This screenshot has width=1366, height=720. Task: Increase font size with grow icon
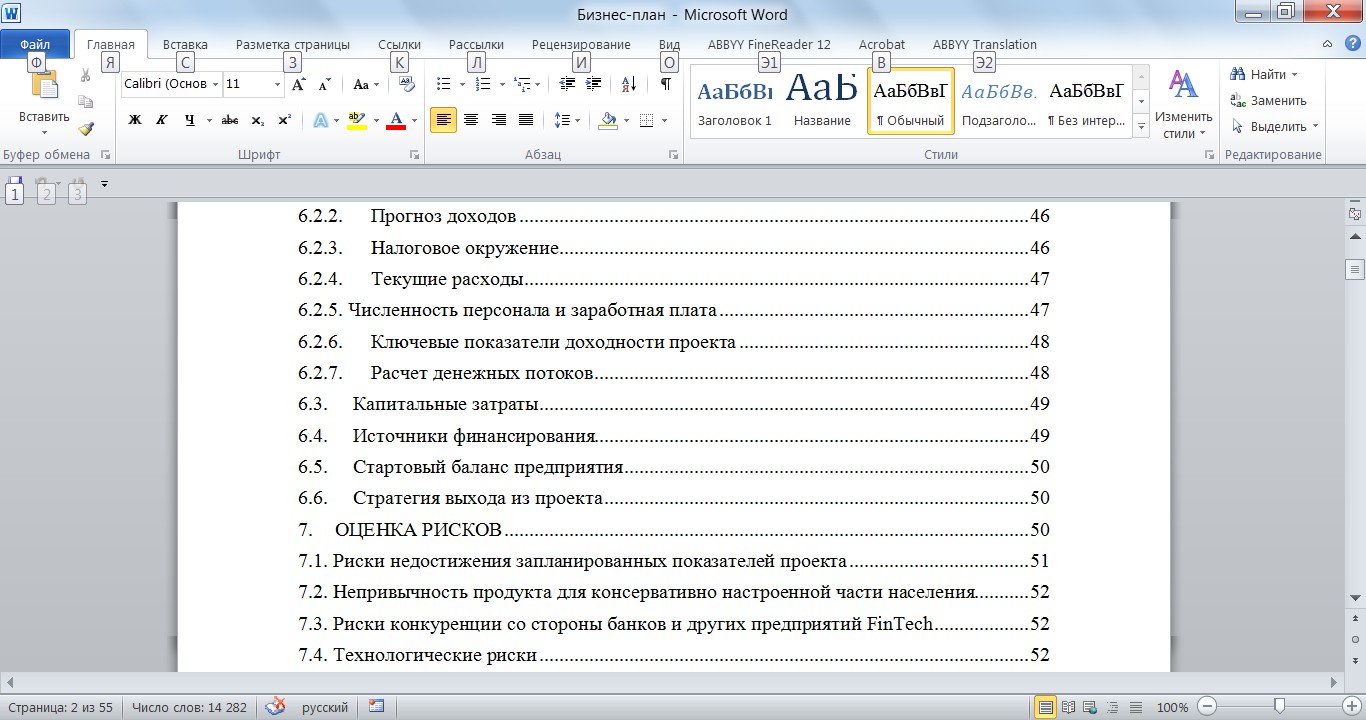(x=298, y=85)
